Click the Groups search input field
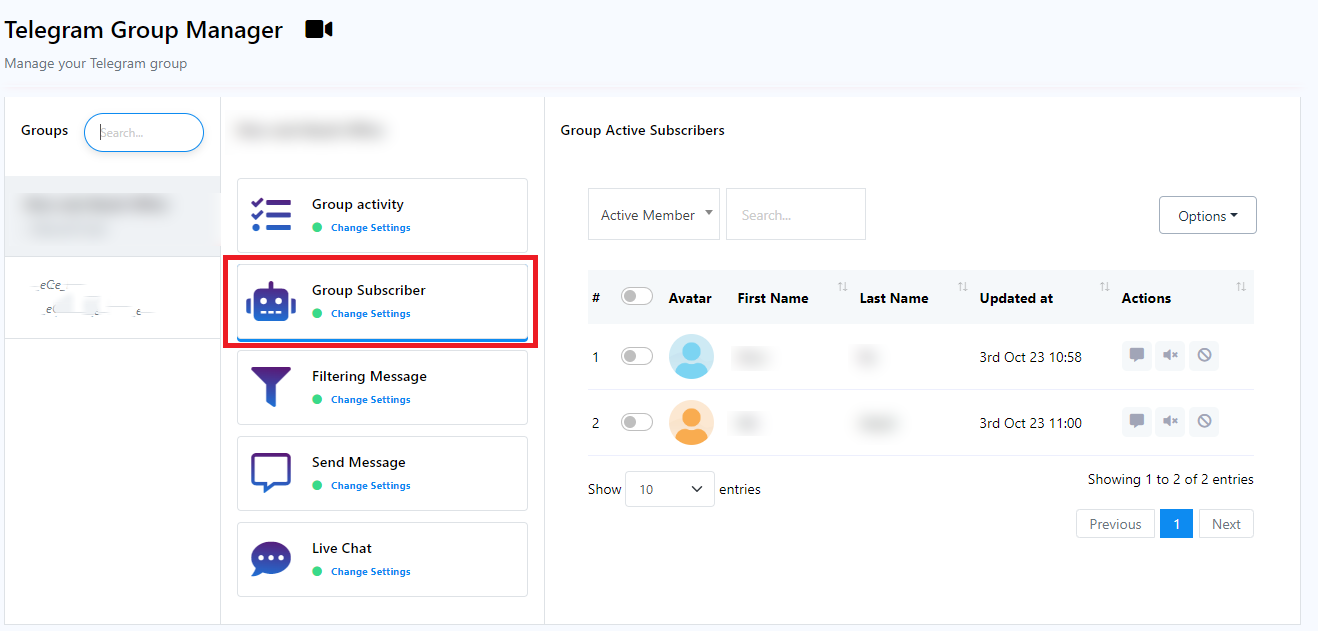The image size is (1318, 631). click(144, 132)
